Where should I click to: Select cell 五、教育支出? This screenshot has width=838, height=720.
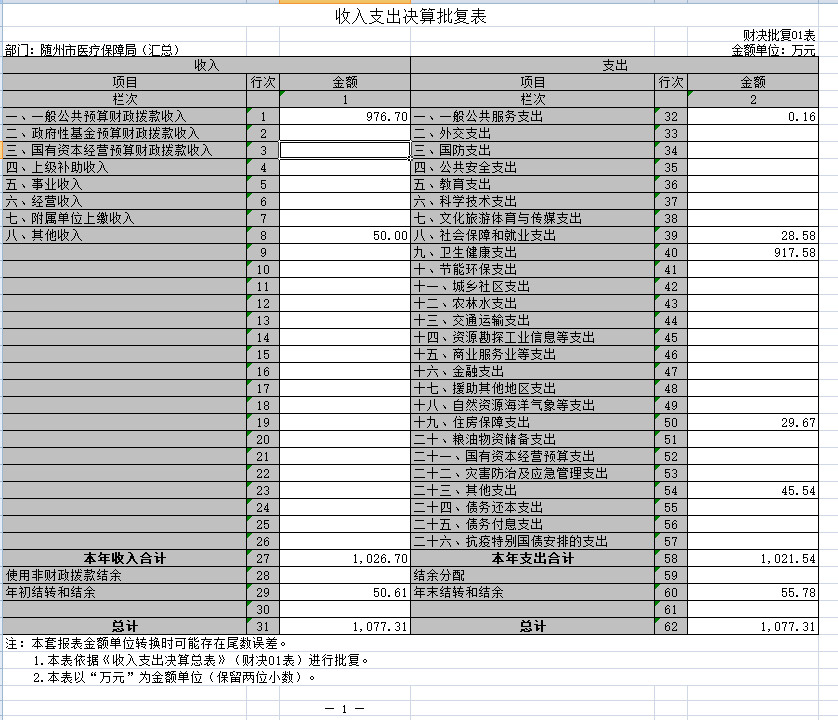pyautogui.click(x=532, y=184)
